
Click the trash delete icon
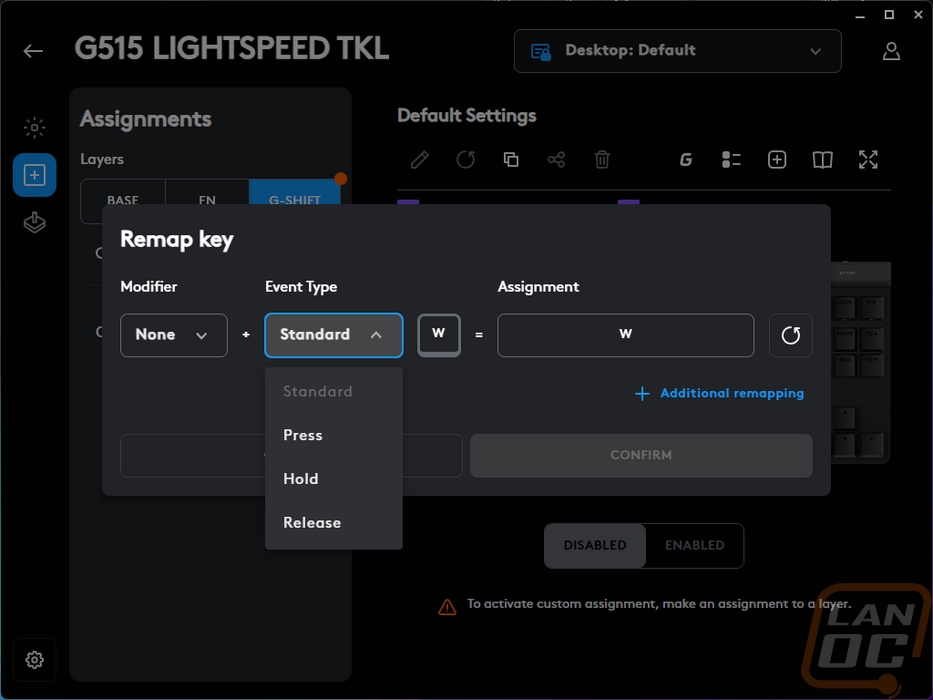tap(602, 160)
